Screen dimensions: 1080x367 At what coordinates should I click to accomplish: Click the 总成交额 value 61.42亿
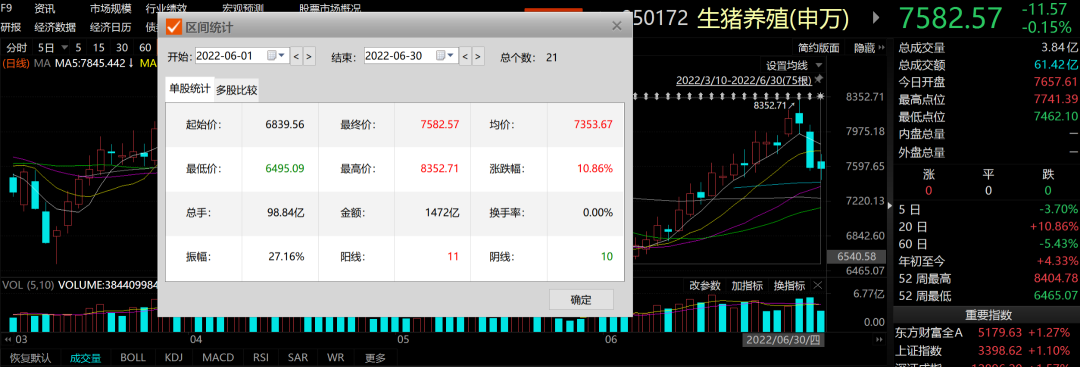pos(1056,65)
